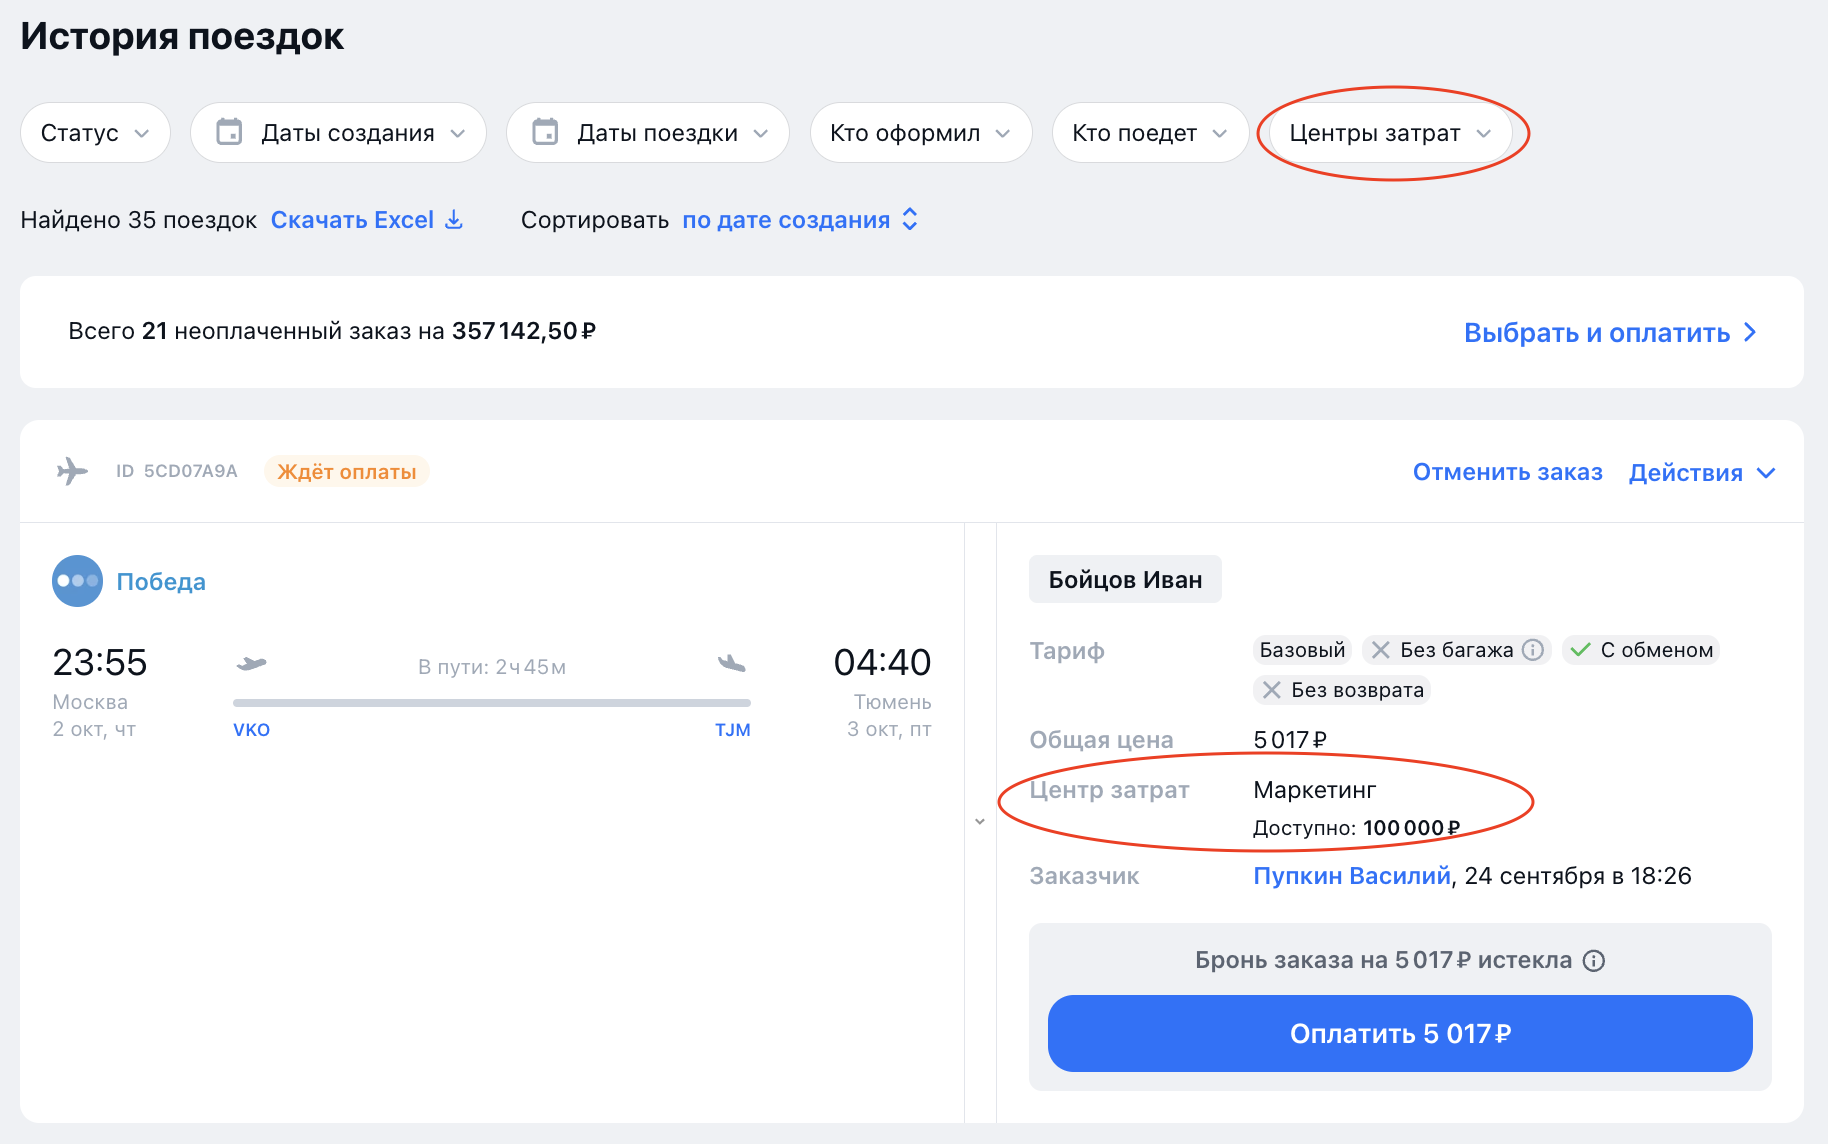The height and width of the screenshot is (1144, 1828).
Task: Click info icon beside expired booking notice
Action: click(x=1594, y=961)
